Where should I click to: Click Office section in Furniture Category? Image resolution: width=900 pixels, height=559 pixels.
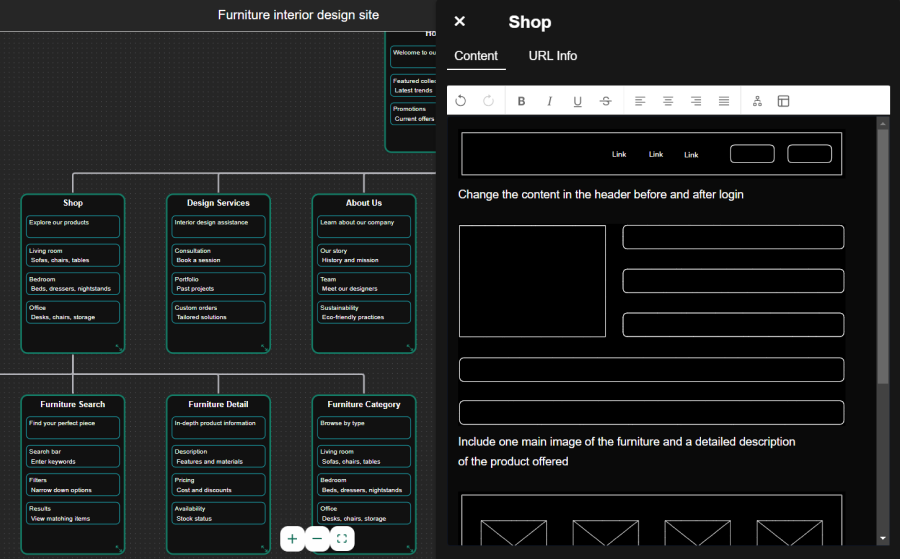pyautogui.click(x=364, y=513)
